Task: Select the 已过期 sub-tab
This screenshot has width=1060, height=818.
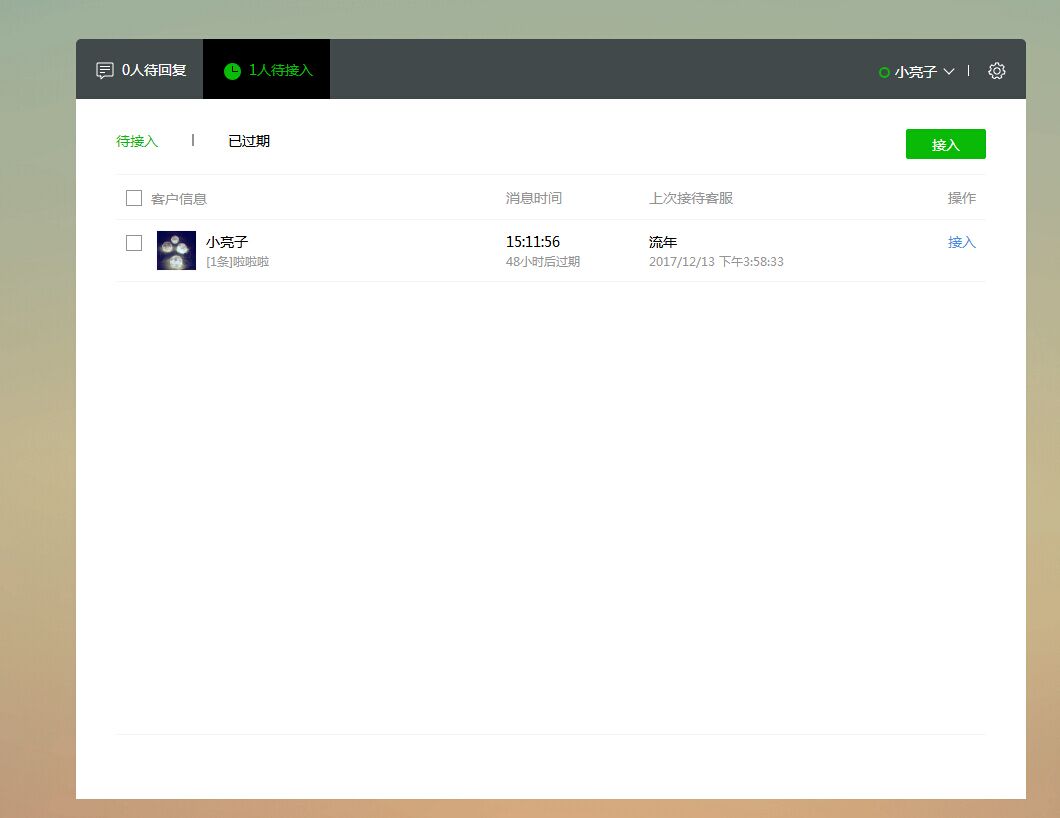Action: (x=249, y=141)
